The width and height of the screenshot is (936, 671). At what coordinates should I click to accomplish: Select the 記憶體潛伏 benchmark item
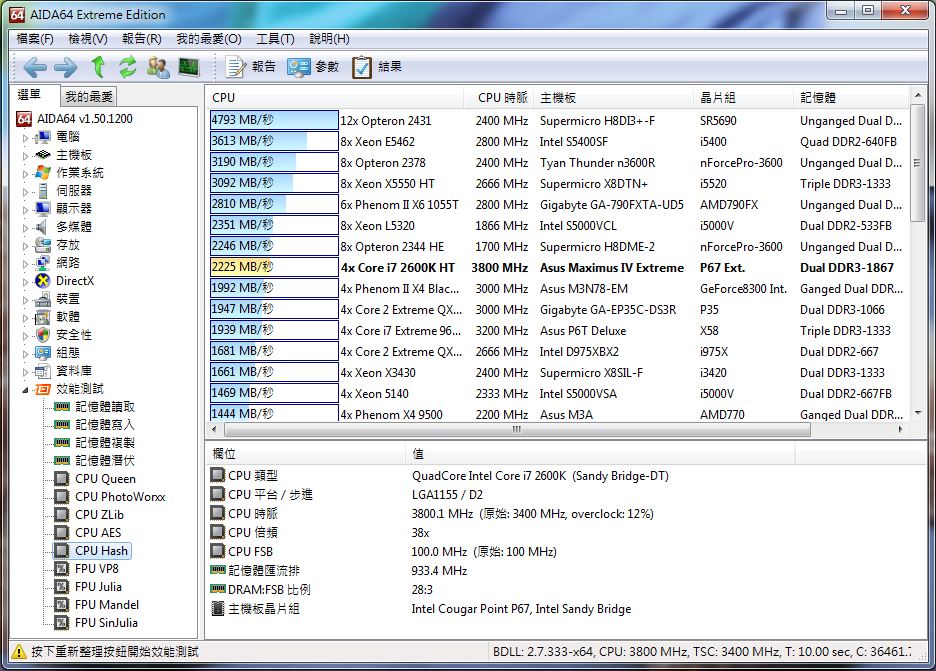tap(104, 460)
